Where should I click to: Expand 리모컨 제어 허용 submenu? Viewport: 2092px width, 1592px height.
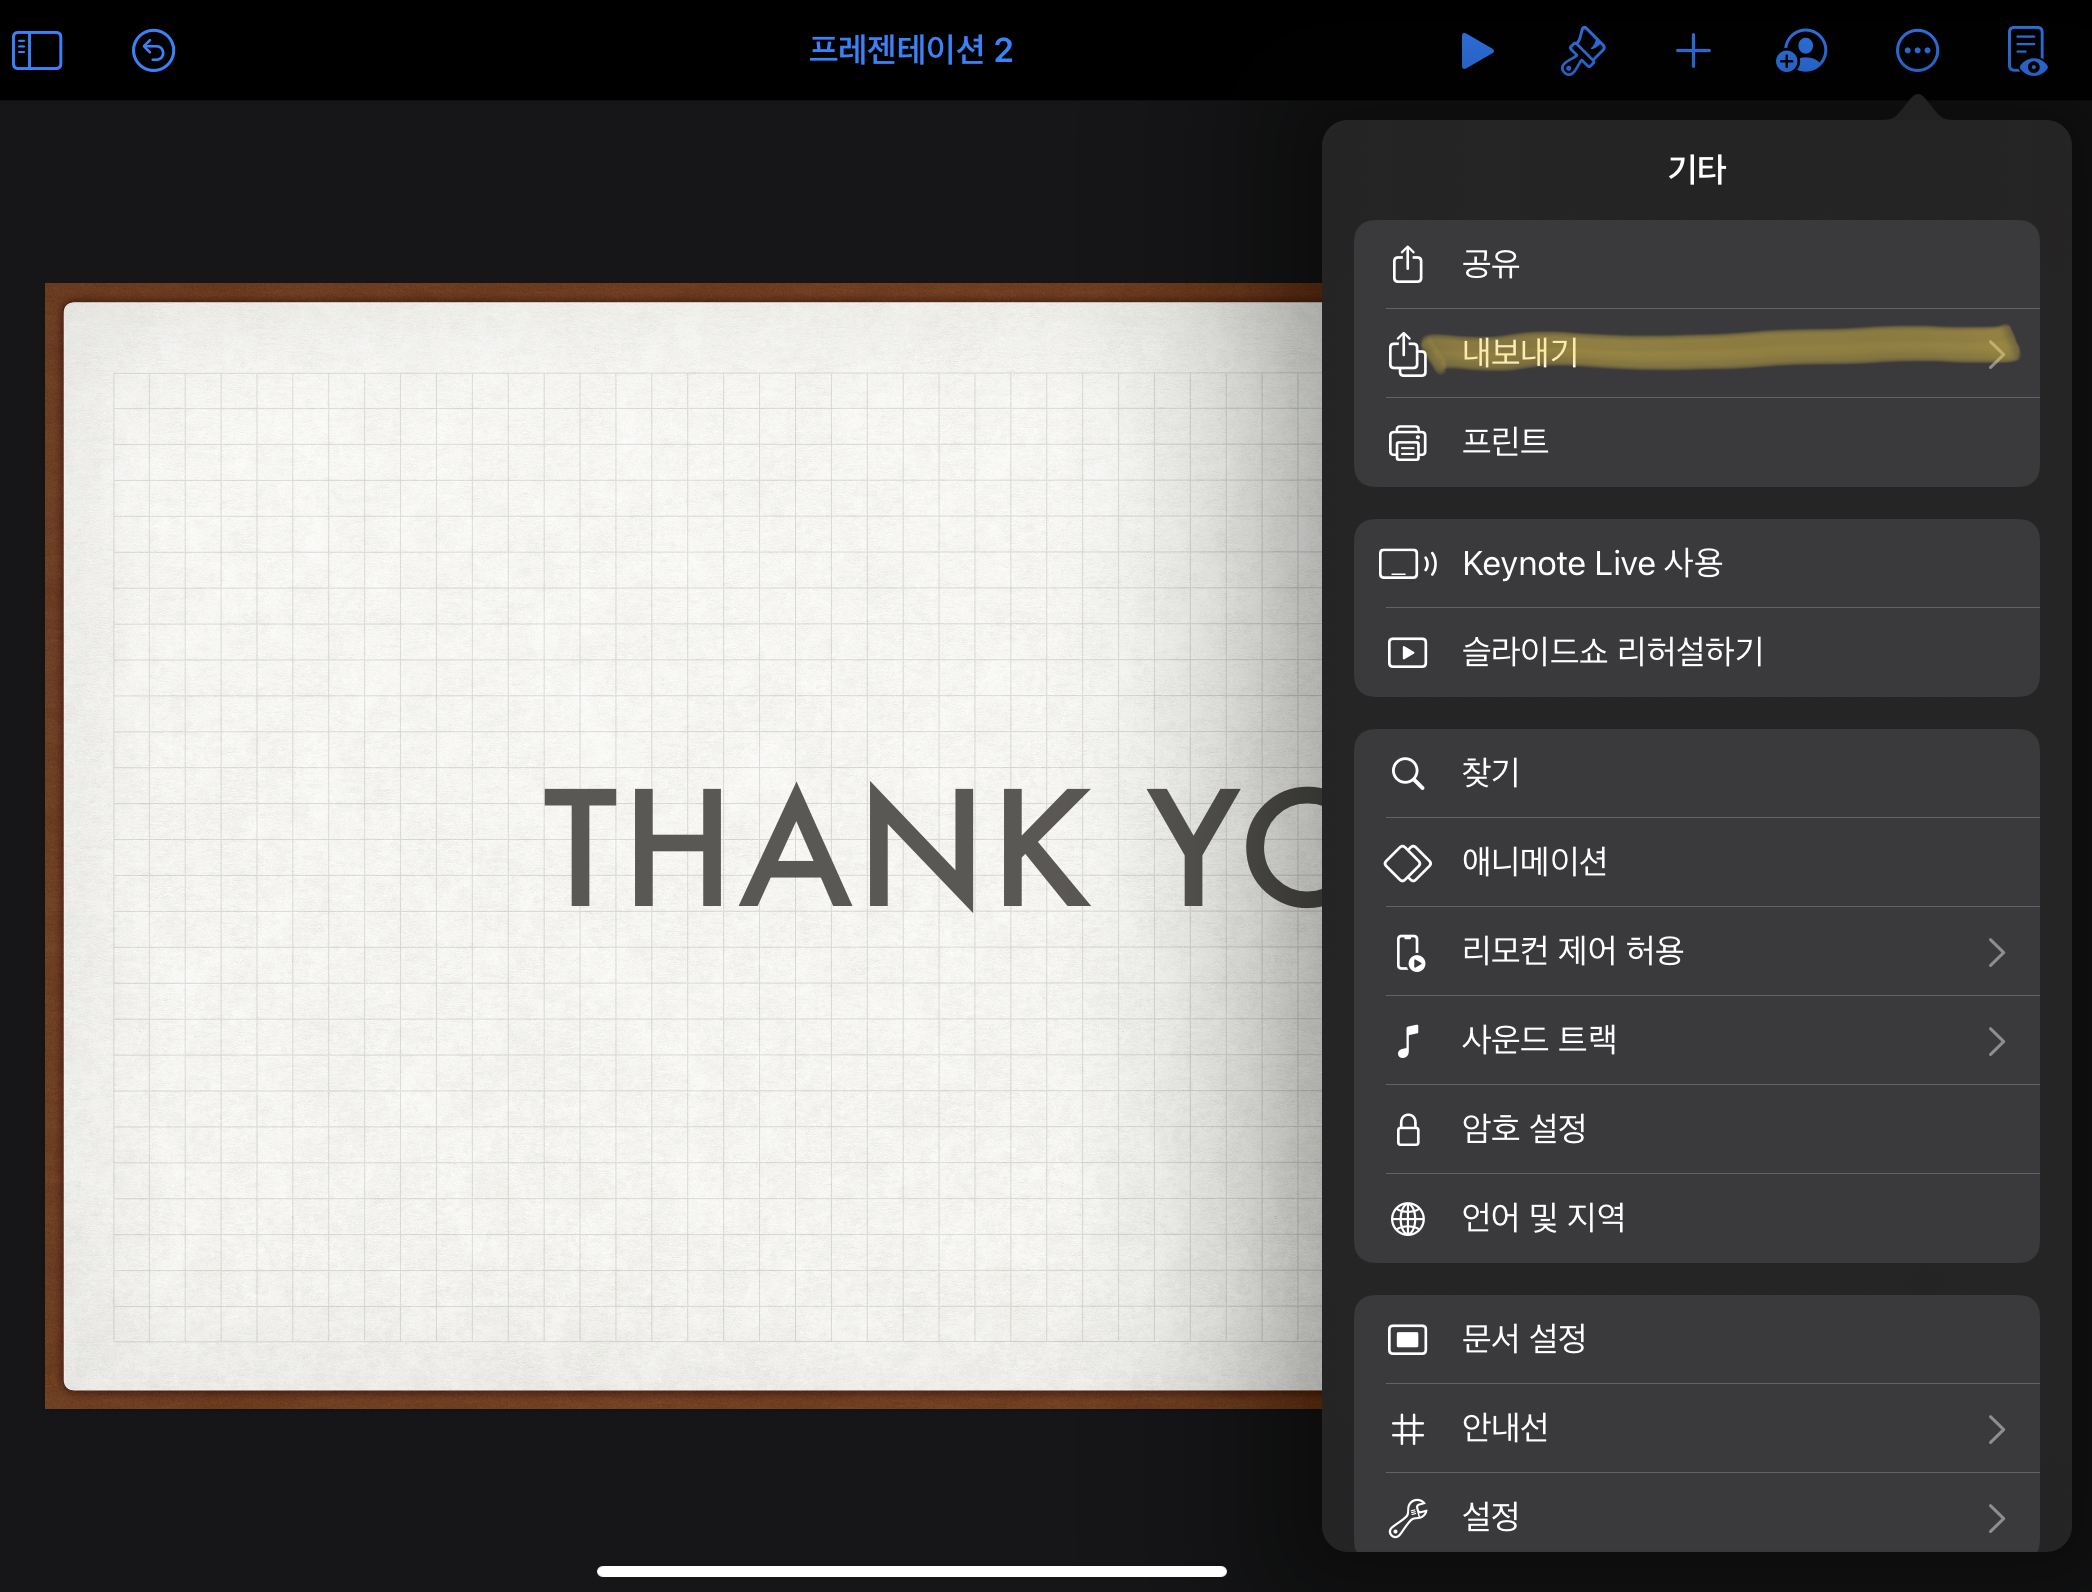tap(1696, 951)
